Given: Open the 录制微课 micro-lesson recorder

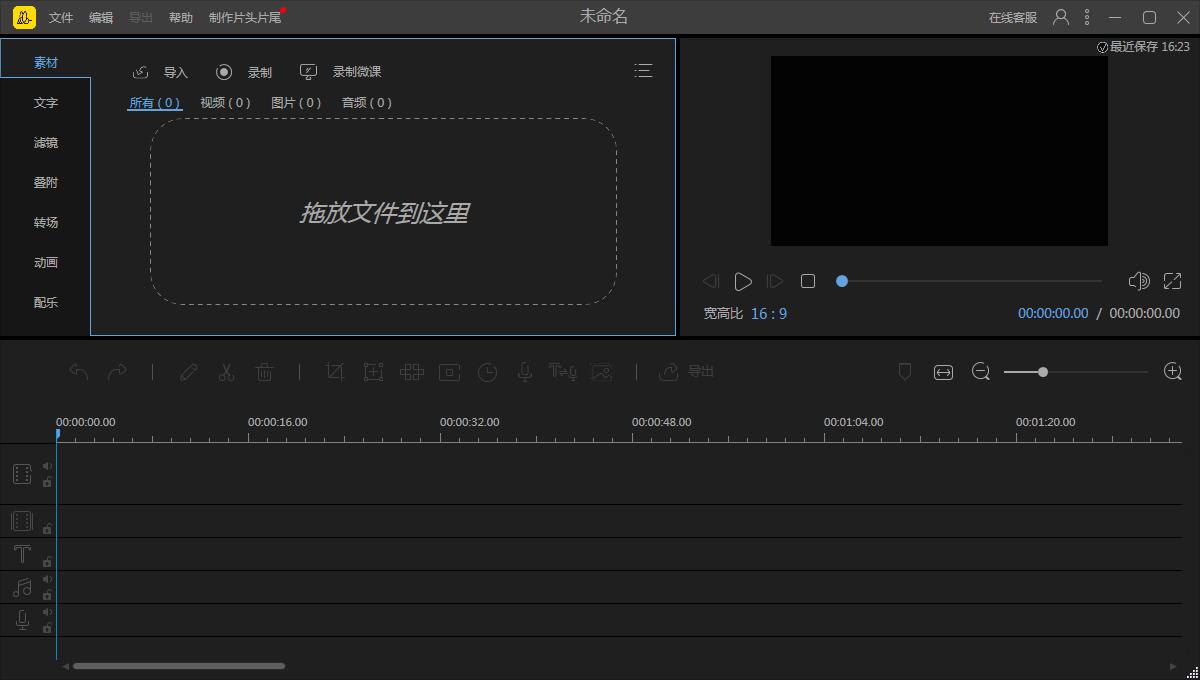Looking at the screenshot, I should (x=309, y=72).
